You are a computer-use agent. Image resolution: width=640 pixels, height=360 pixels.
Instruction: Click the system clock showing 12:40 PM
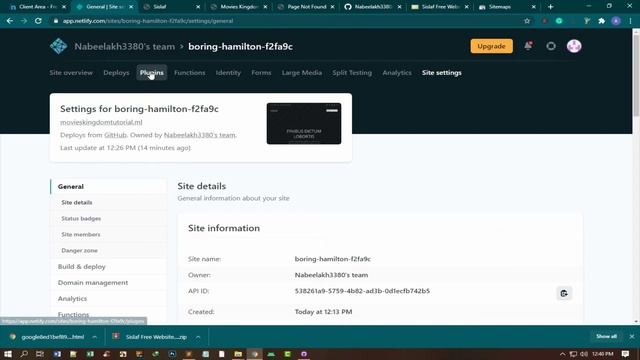pyautogui.click(x=602, y=354)
